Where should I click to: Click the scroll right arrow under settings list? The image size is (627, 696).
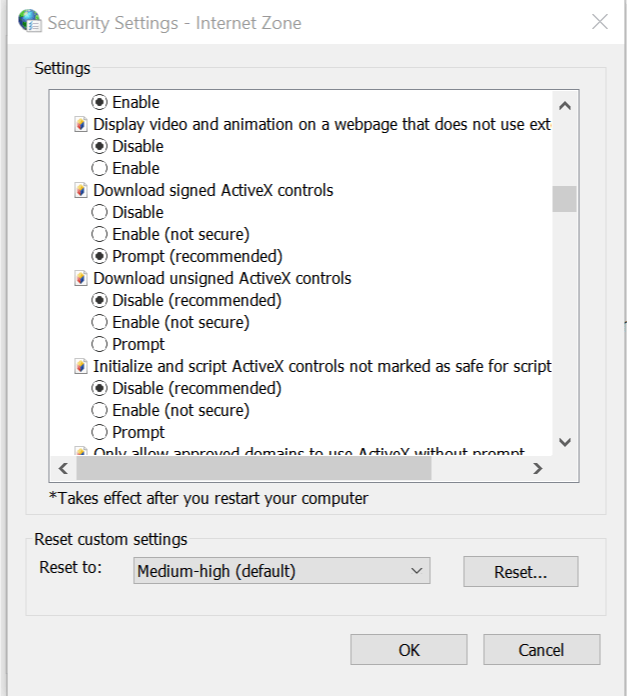537,468
